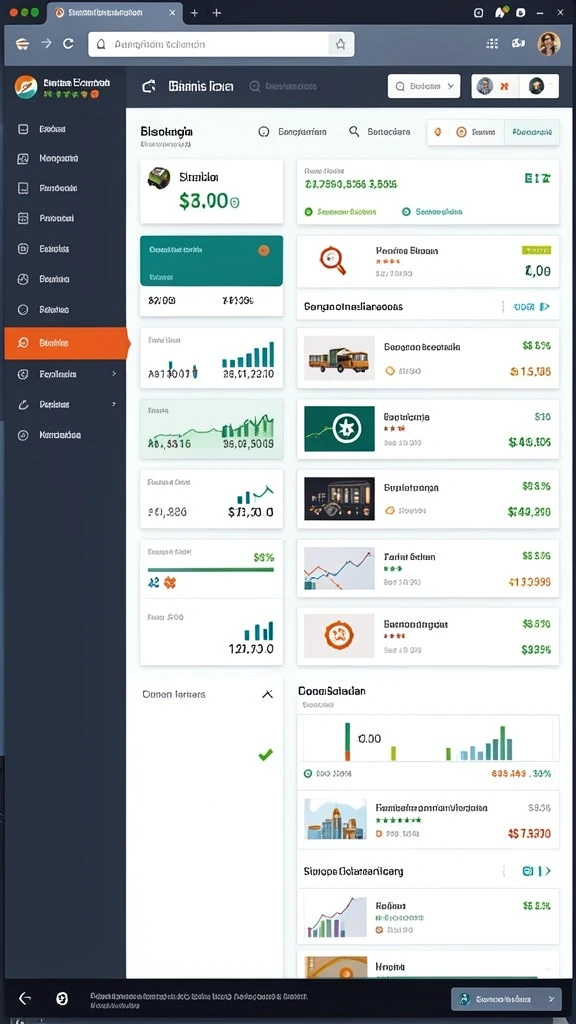Select the orange magnifying glass card icon
The height and width of the screenshot is (1024, 576).
pyautogui.click(x=332, y=260)
